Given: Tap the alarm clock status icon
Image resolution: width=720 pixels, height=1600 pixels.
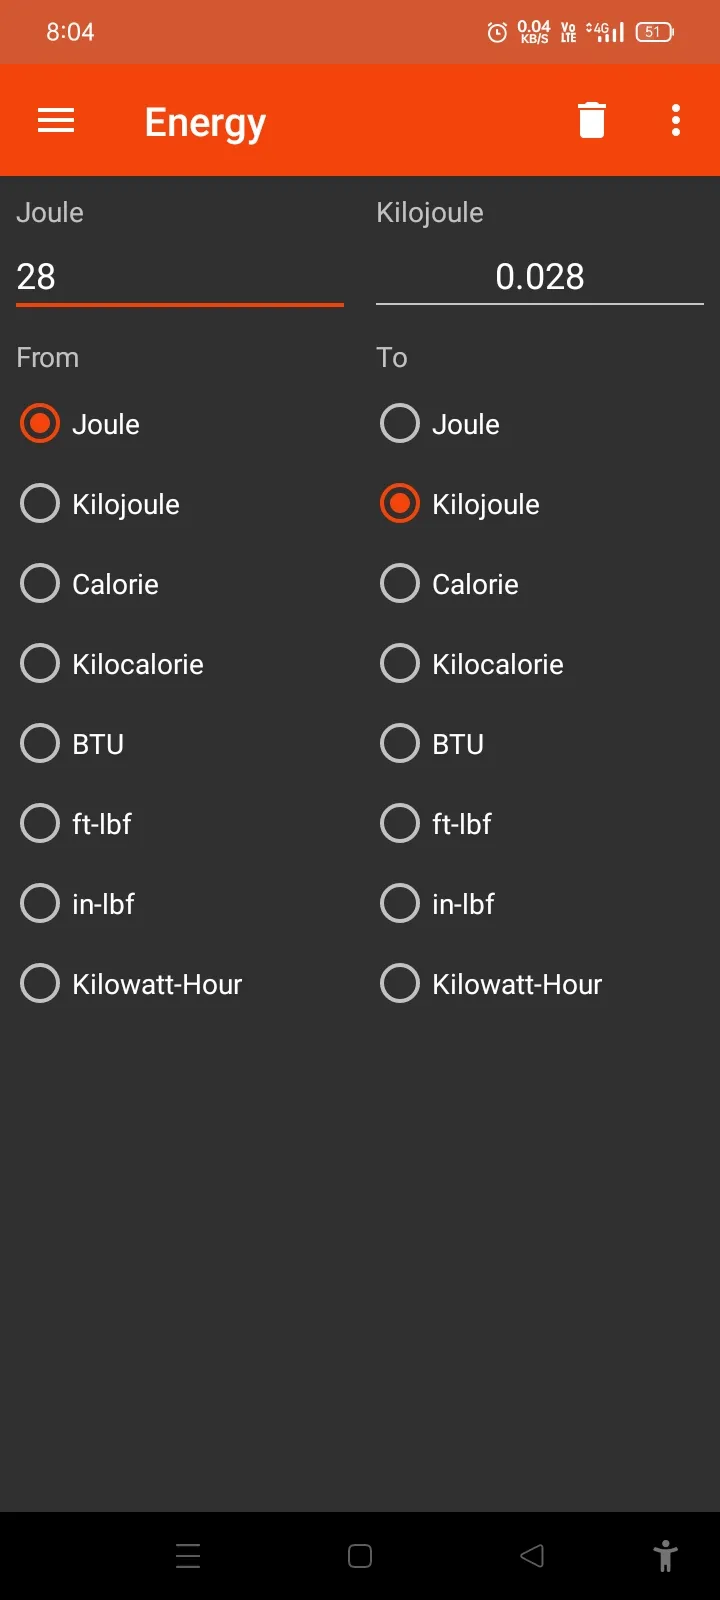Looking at the screenshot, I should click(x=497, y=32).
